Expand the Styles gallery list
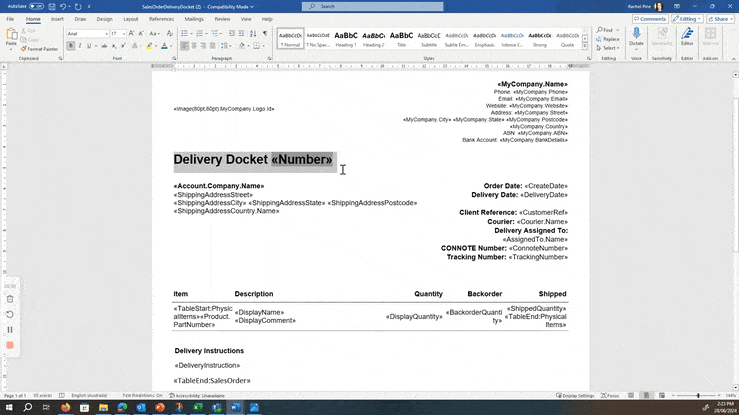The width and height of the screenshot is (739, 415). pos(587,45)
